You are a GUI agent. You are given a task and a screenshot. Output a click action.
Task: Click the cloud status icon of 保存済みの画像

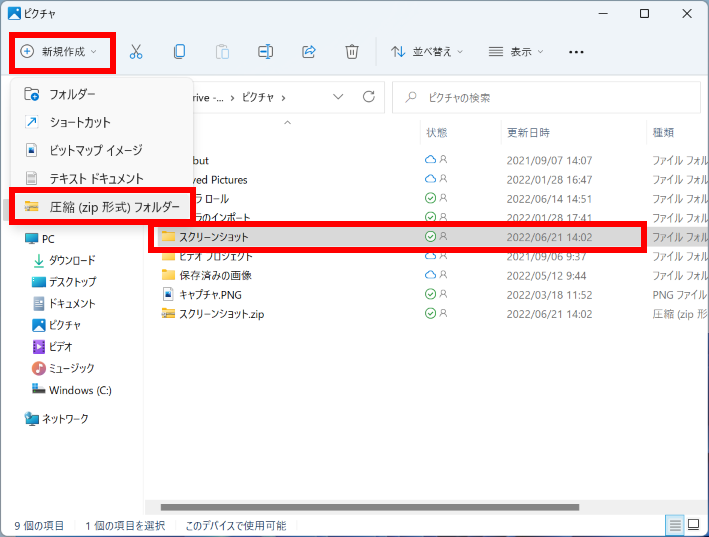pos(430,275)
